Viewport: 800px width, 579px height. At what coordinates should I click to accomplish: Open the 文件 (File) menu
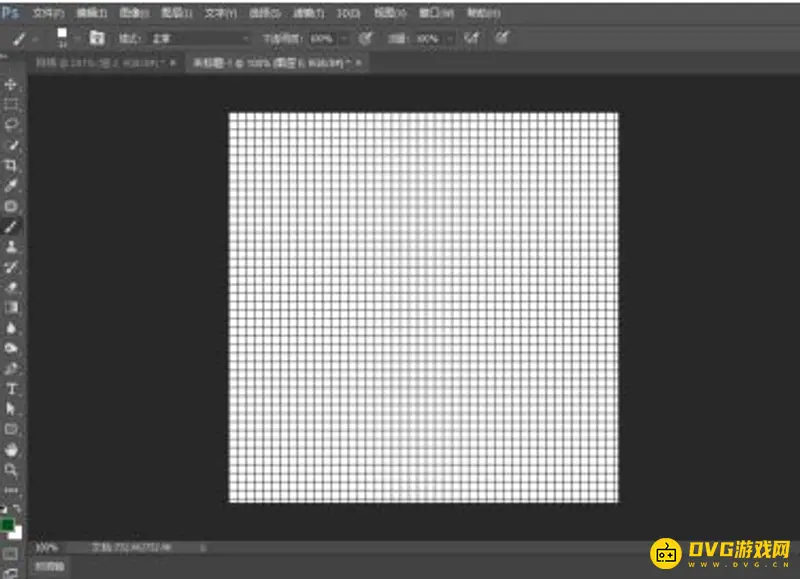pos(47,13)
